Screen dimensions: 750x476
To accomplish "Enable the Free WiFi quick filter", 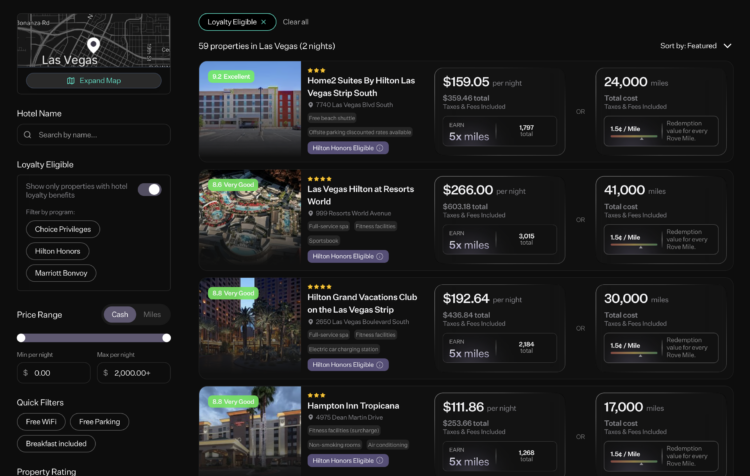I will pyautogui.click(x=41, y=422).
